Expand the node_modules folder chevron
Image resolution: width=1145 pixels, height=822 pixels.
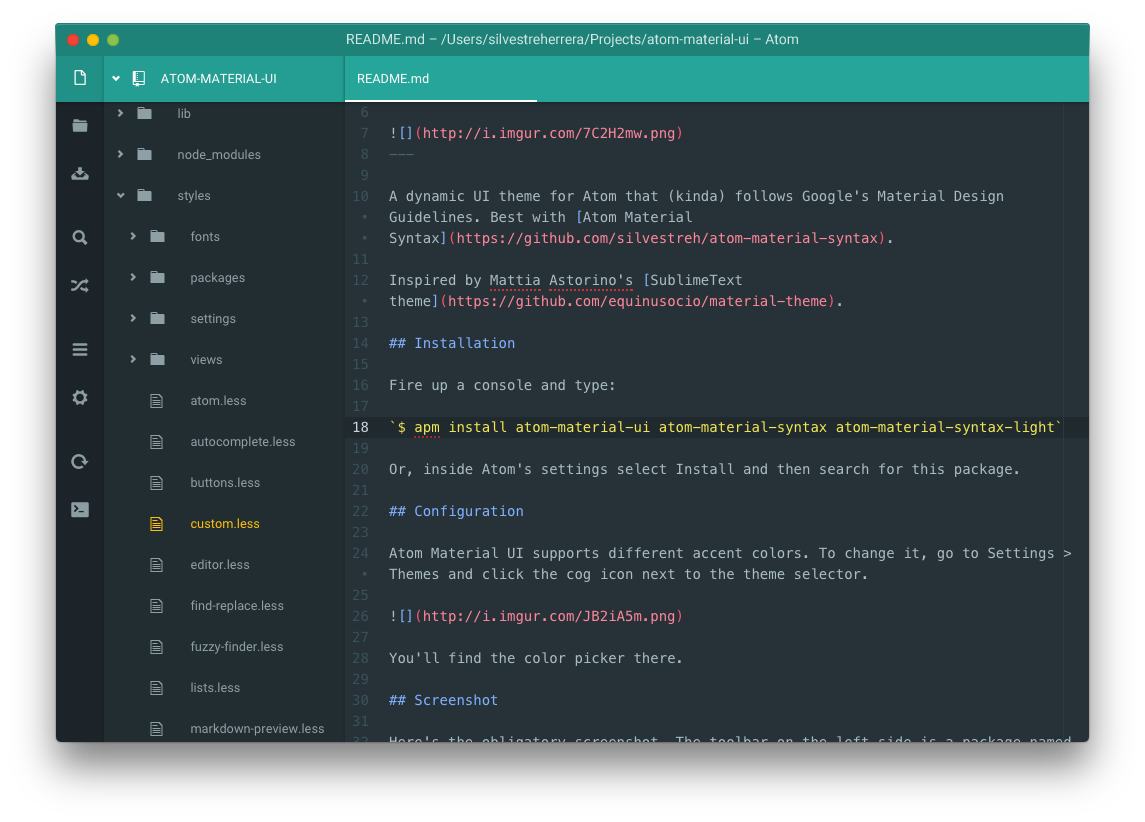pyautogui.click(x=120, y=154)
